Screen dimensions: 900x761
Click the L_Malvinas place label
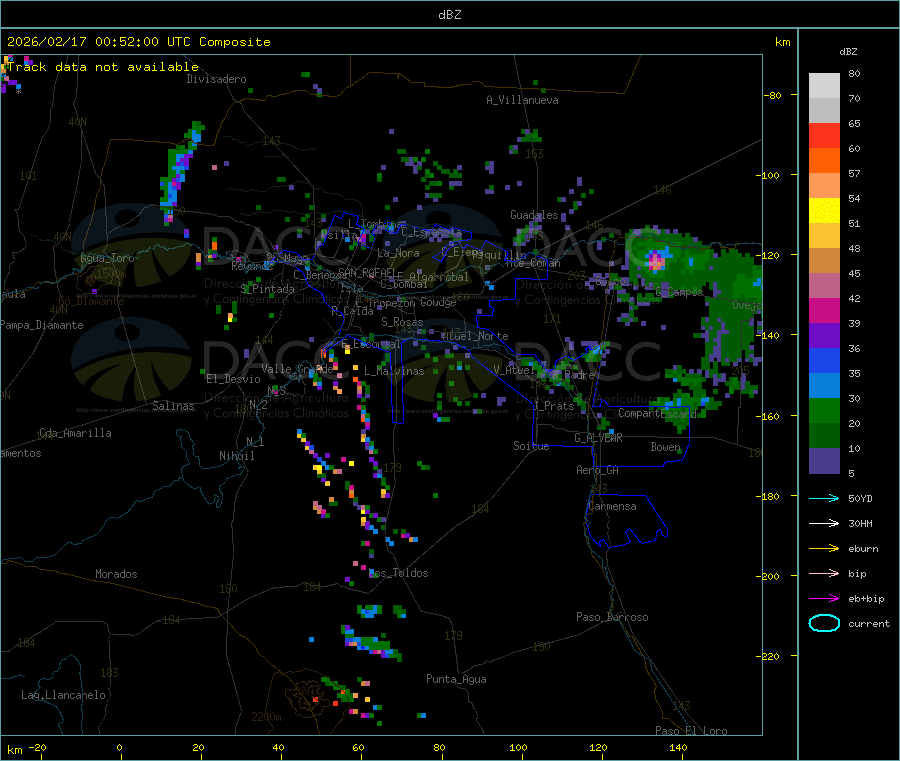(x=394, y=371)
